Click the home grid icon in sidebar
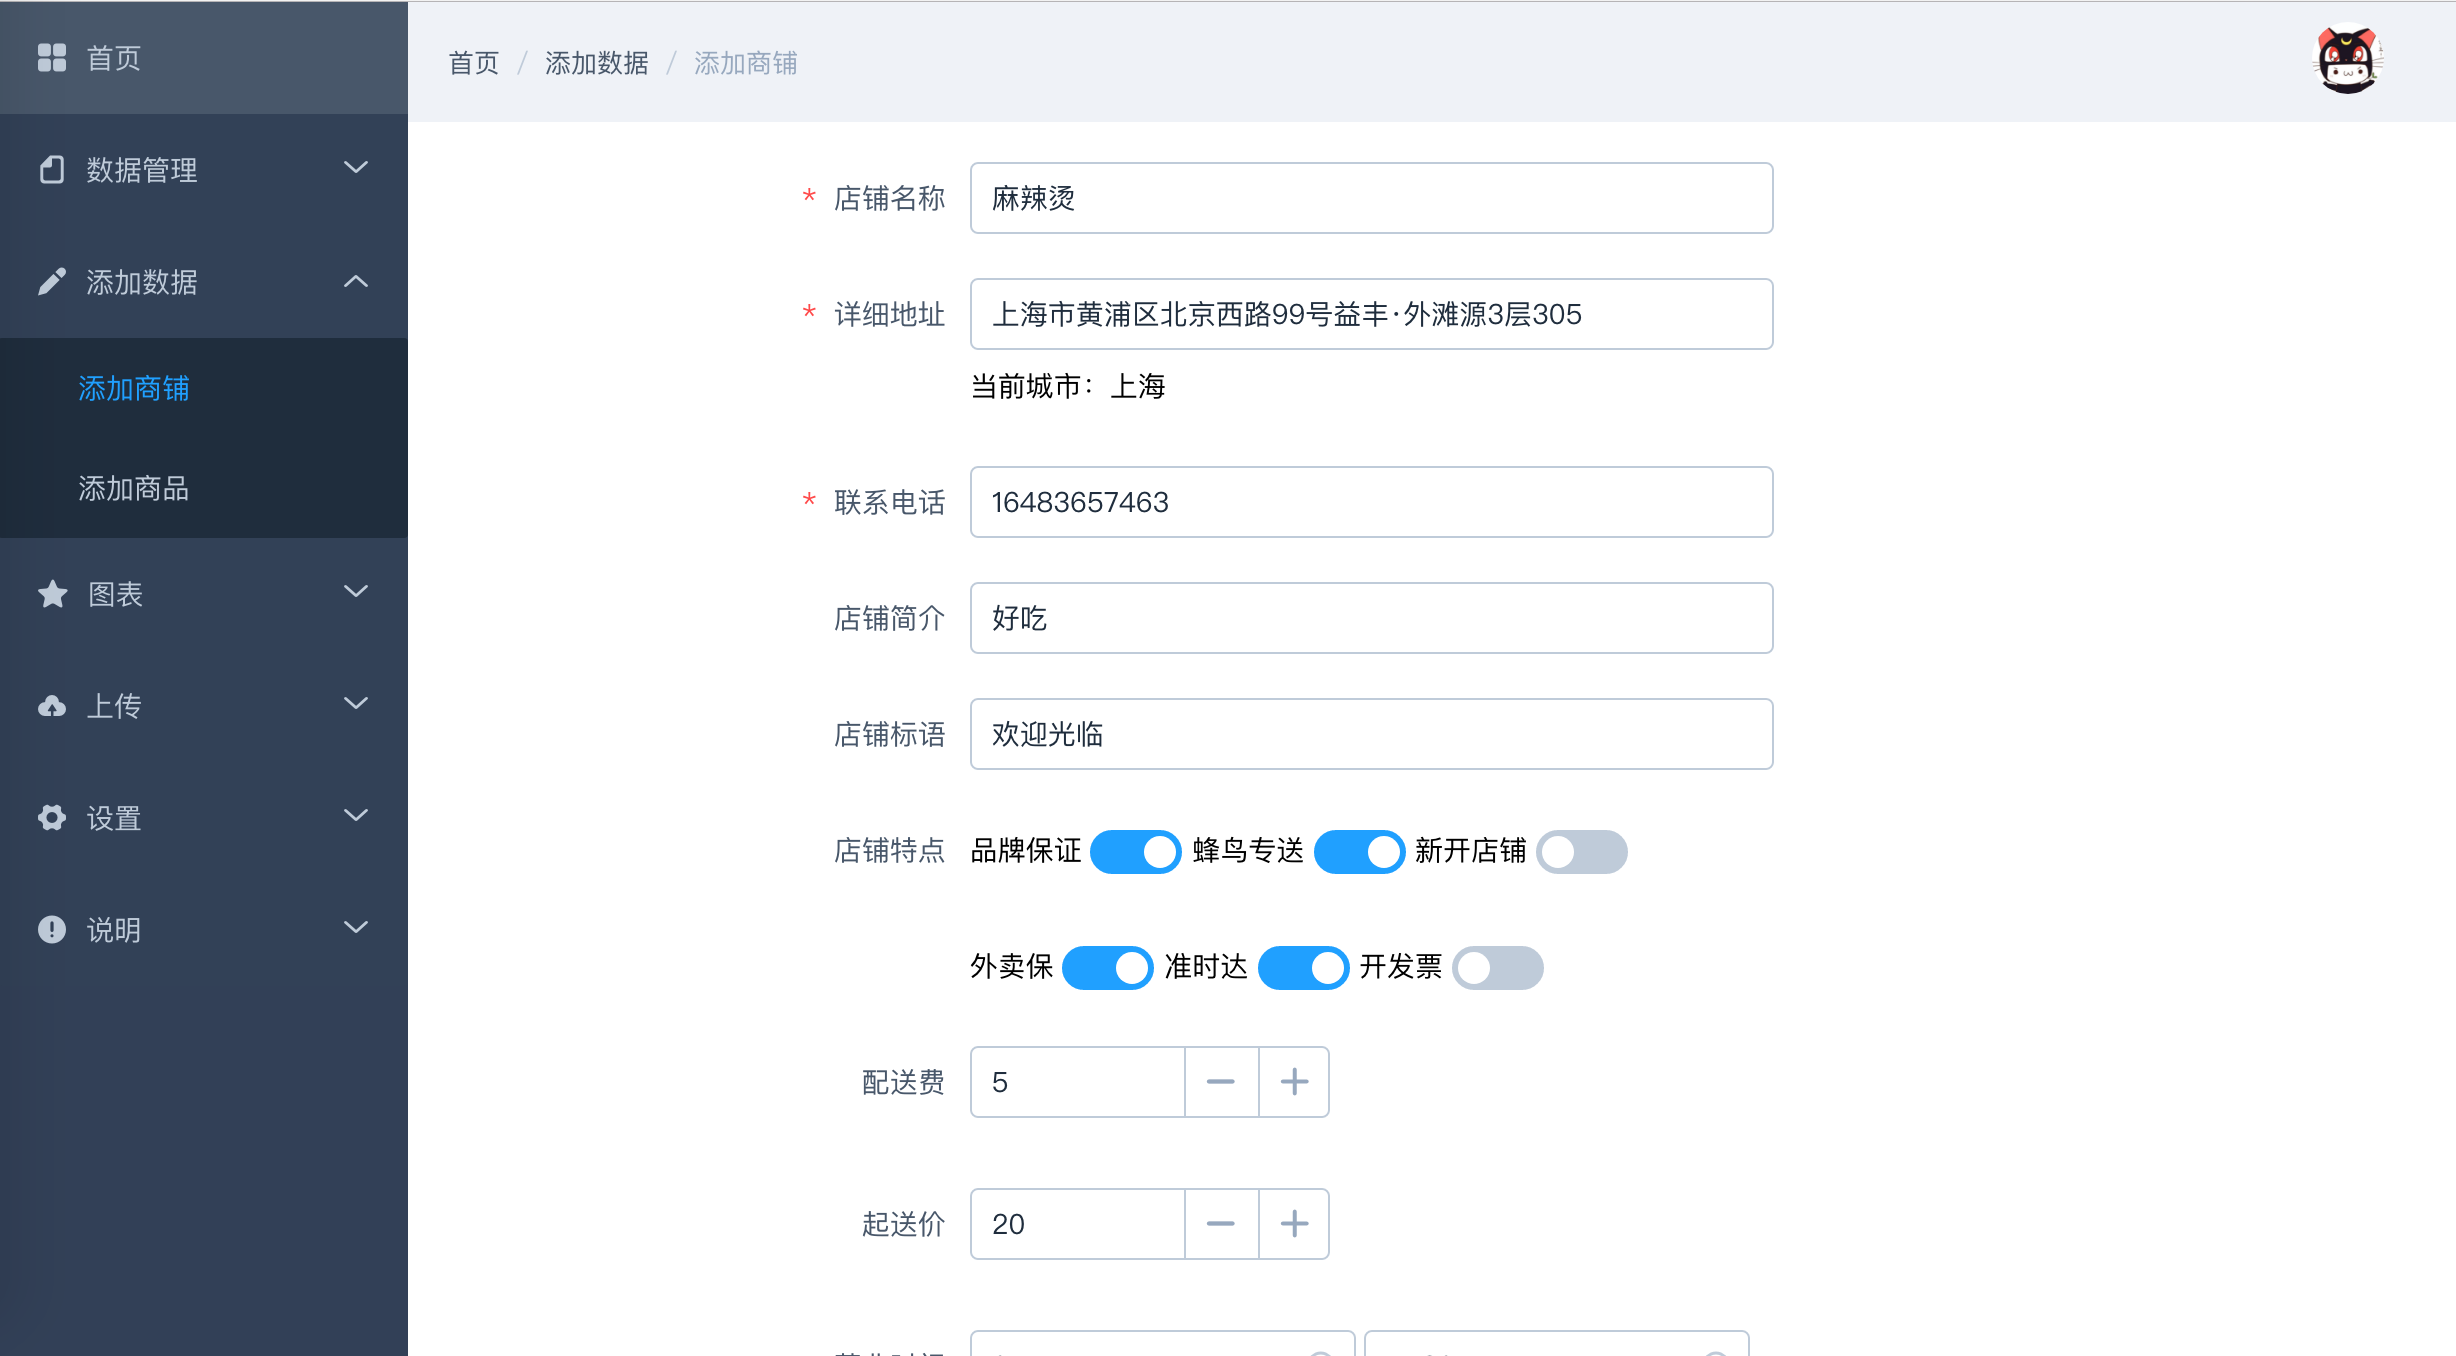2456x1356 pixels. 52,58
